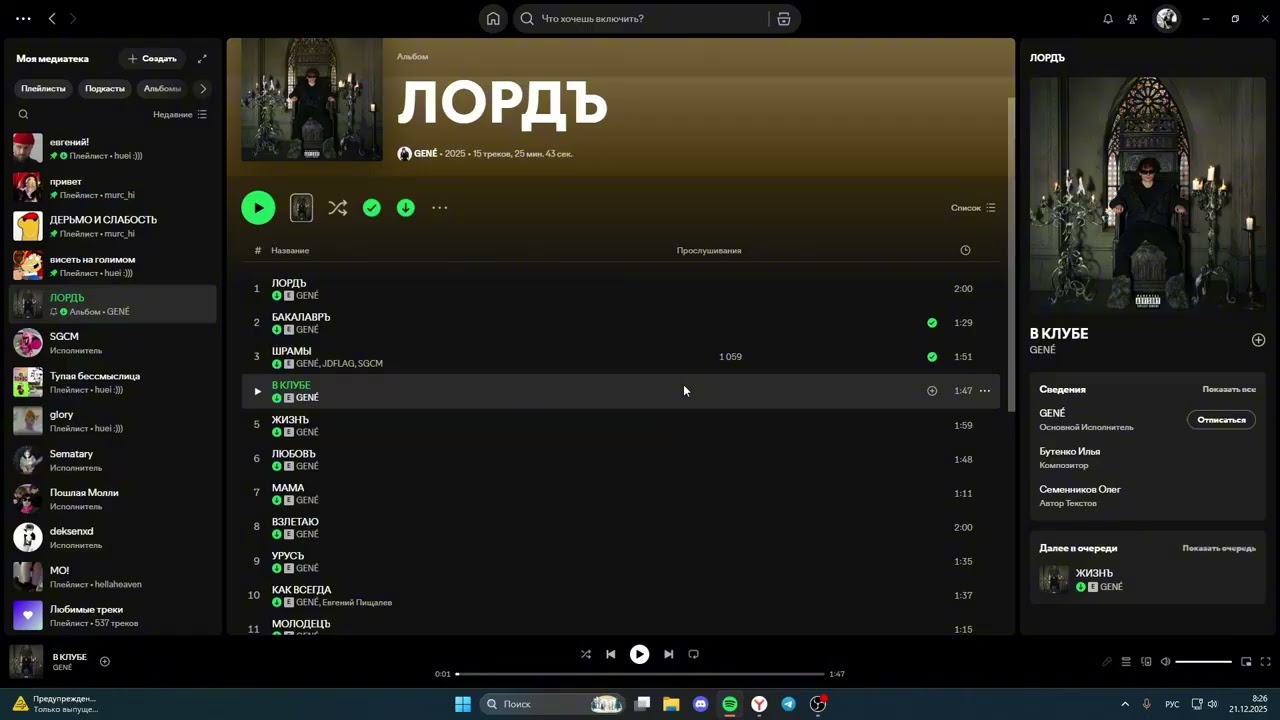The image size is (1280, 720).
Task: Show hidden tray icons chevron
Action: click(1125, 704)
